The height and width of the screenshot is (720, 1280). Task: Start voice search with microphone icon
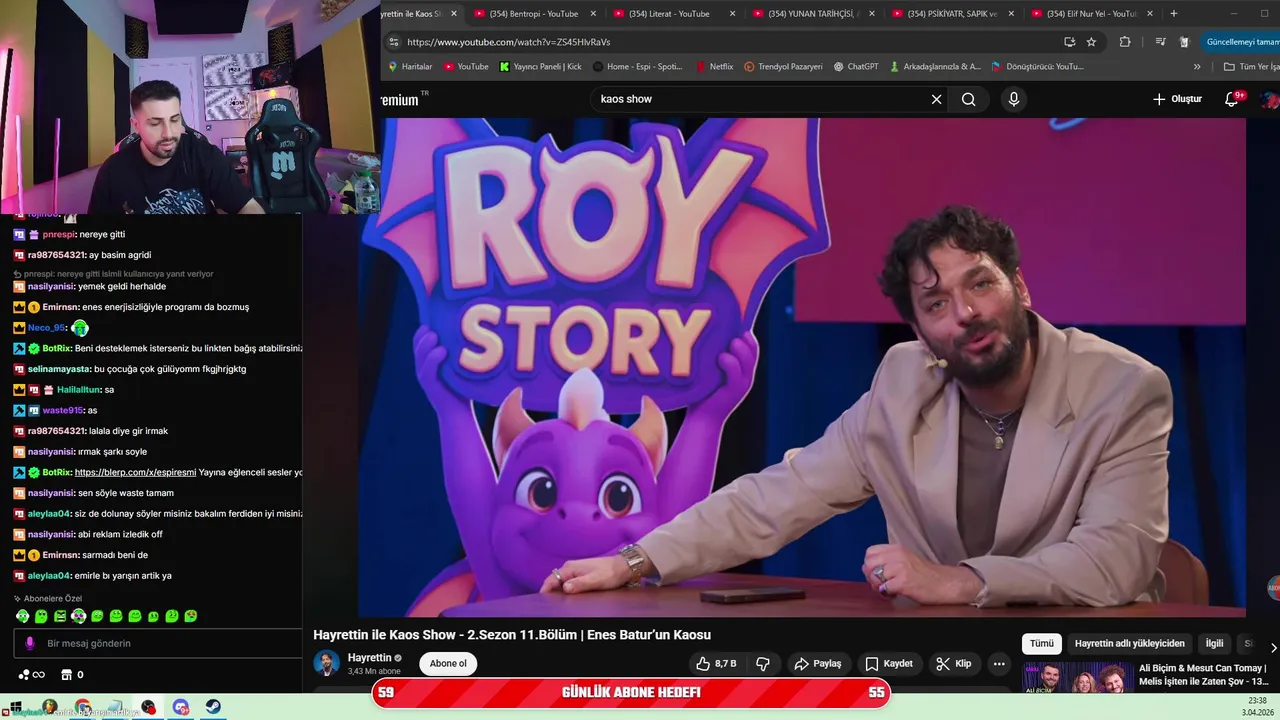1014,99
